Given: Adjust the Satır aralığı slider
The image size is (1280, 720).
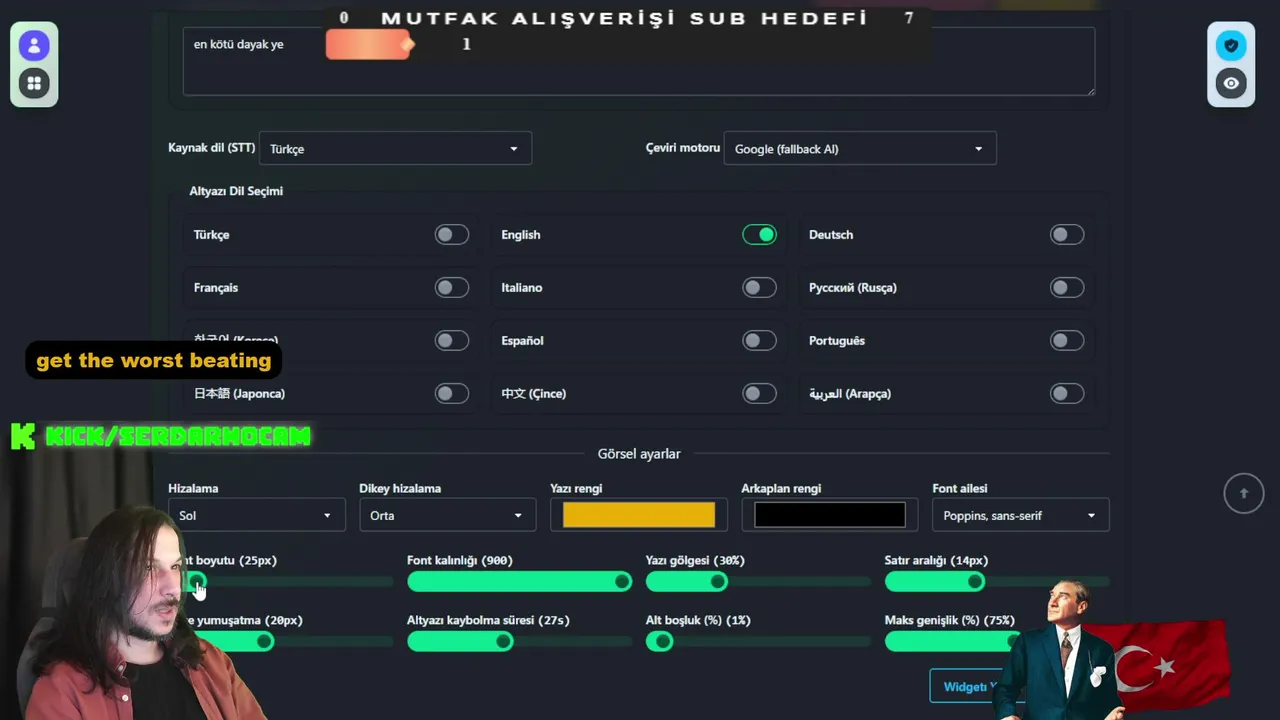Looking at the screenshot, I should [x=997, y=581].
